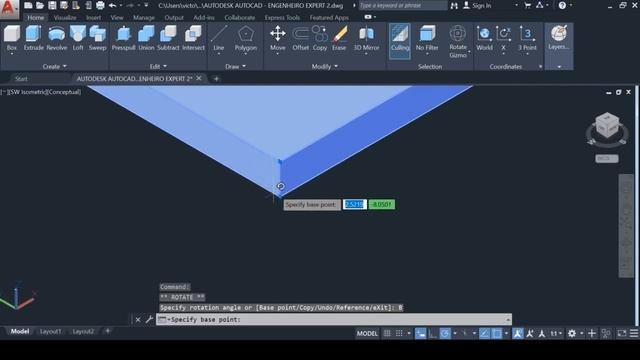Toggle snap mode in status bar
Image resolution: width=640 pixels, height=360 pixels.
click(x=399, y=333)
